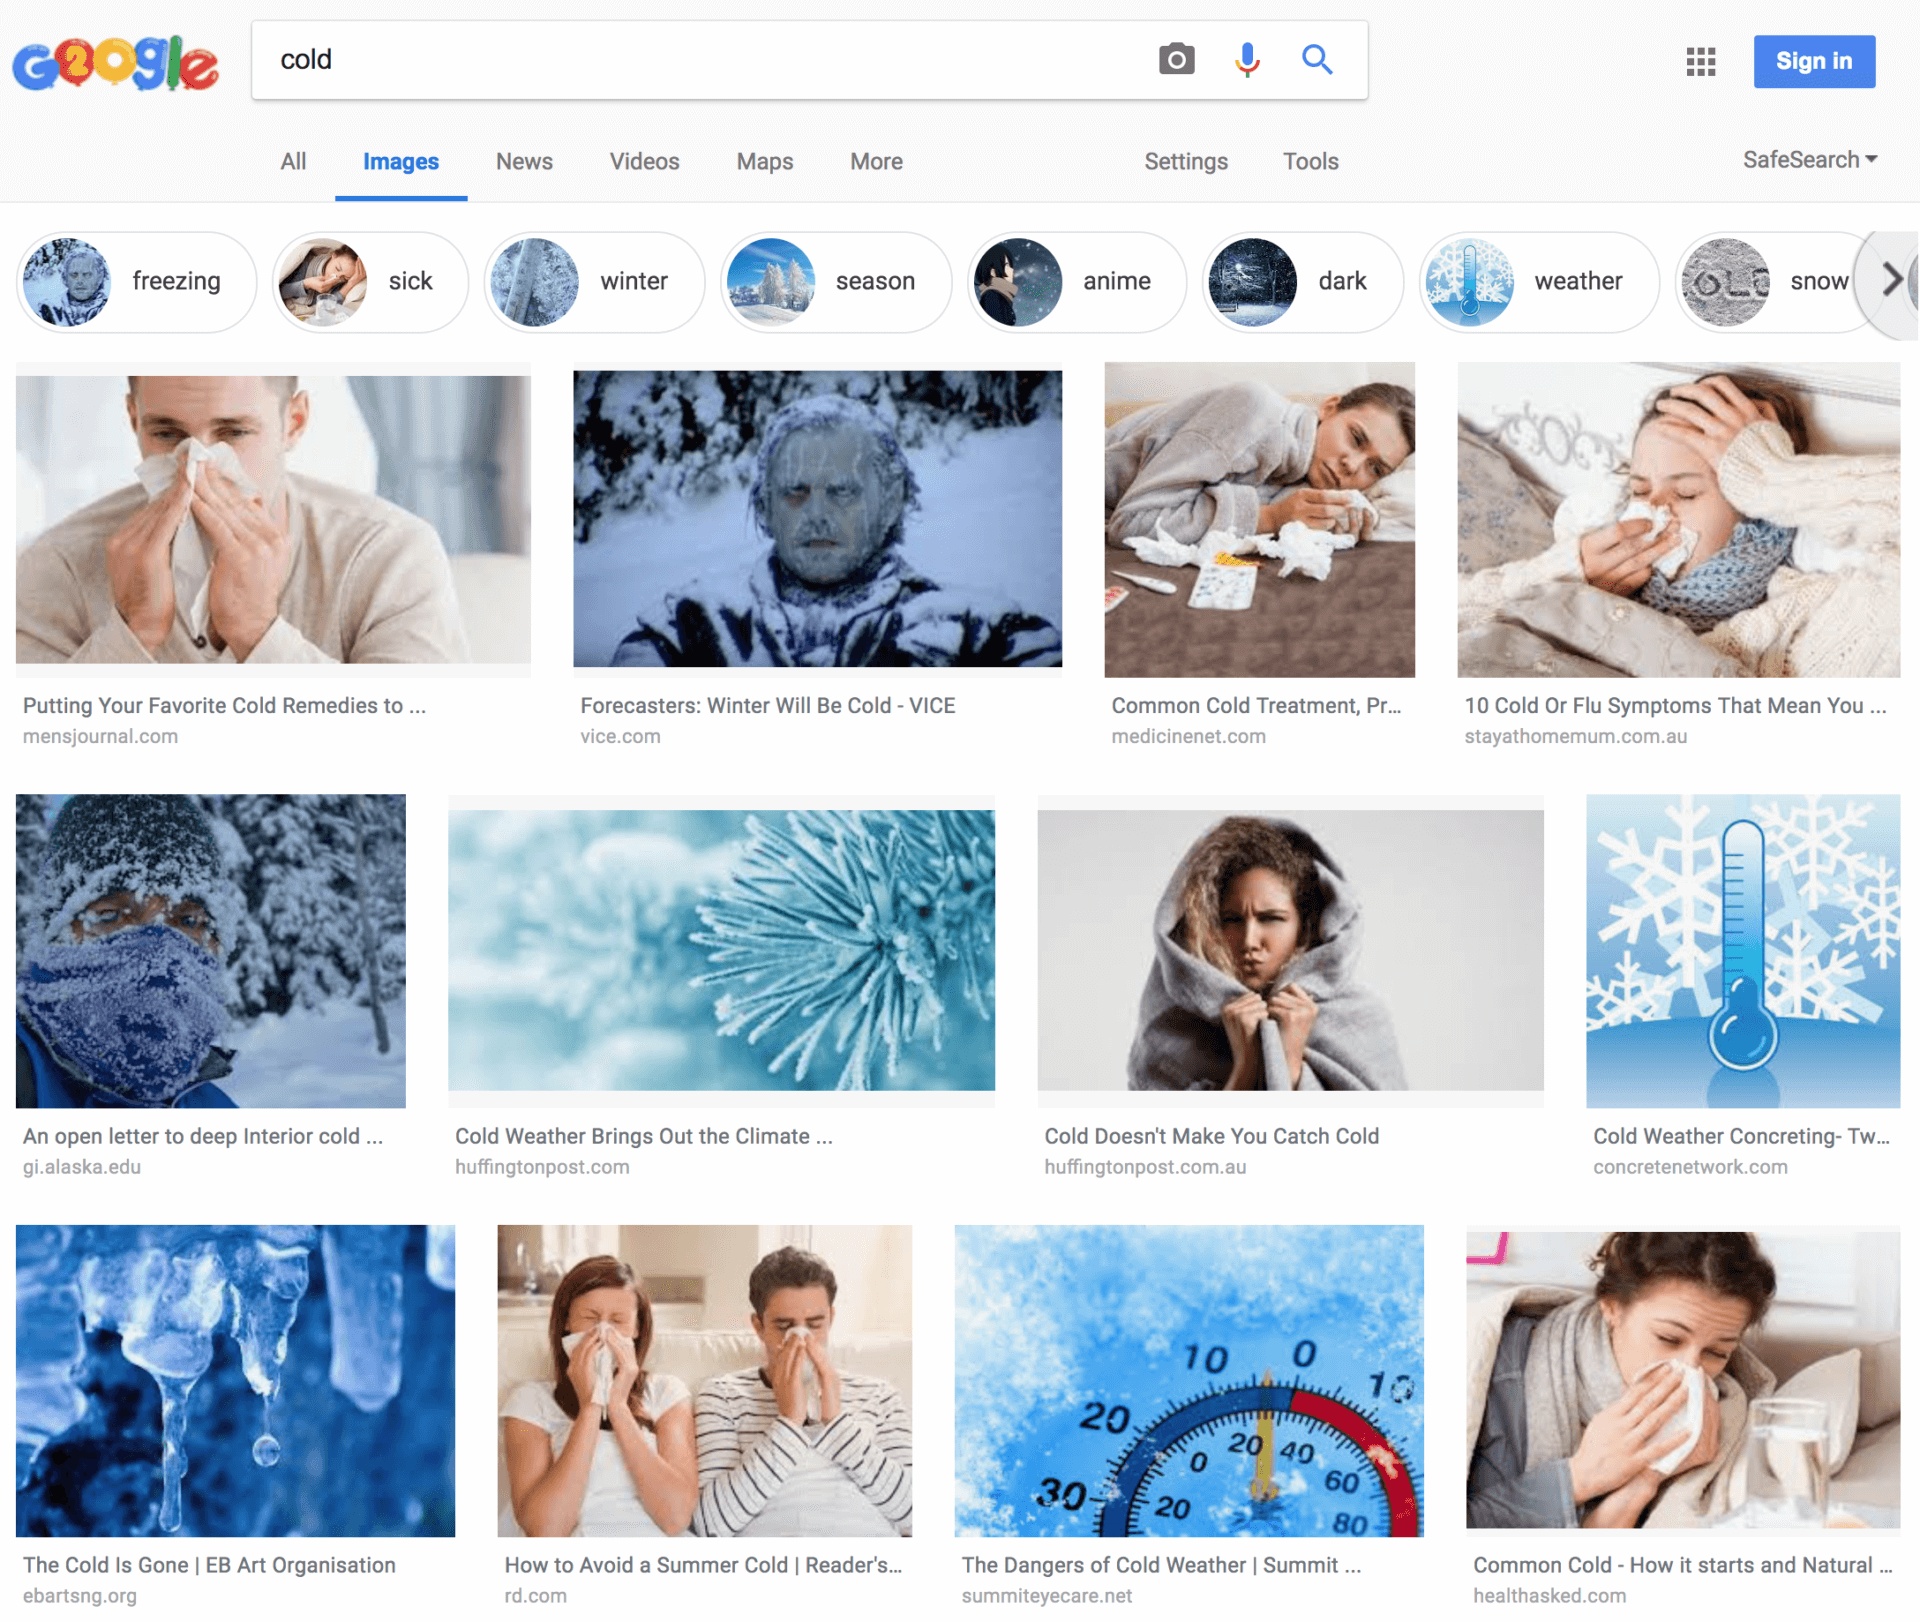
Task: Open the SafeSearch dropdown
Action: click(1809, 159)
